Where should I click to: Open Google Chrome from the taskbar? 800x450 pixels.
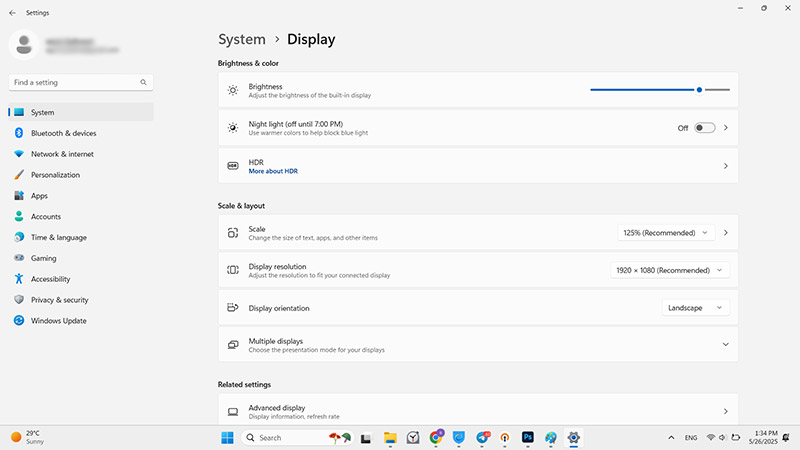coord(436,438)
